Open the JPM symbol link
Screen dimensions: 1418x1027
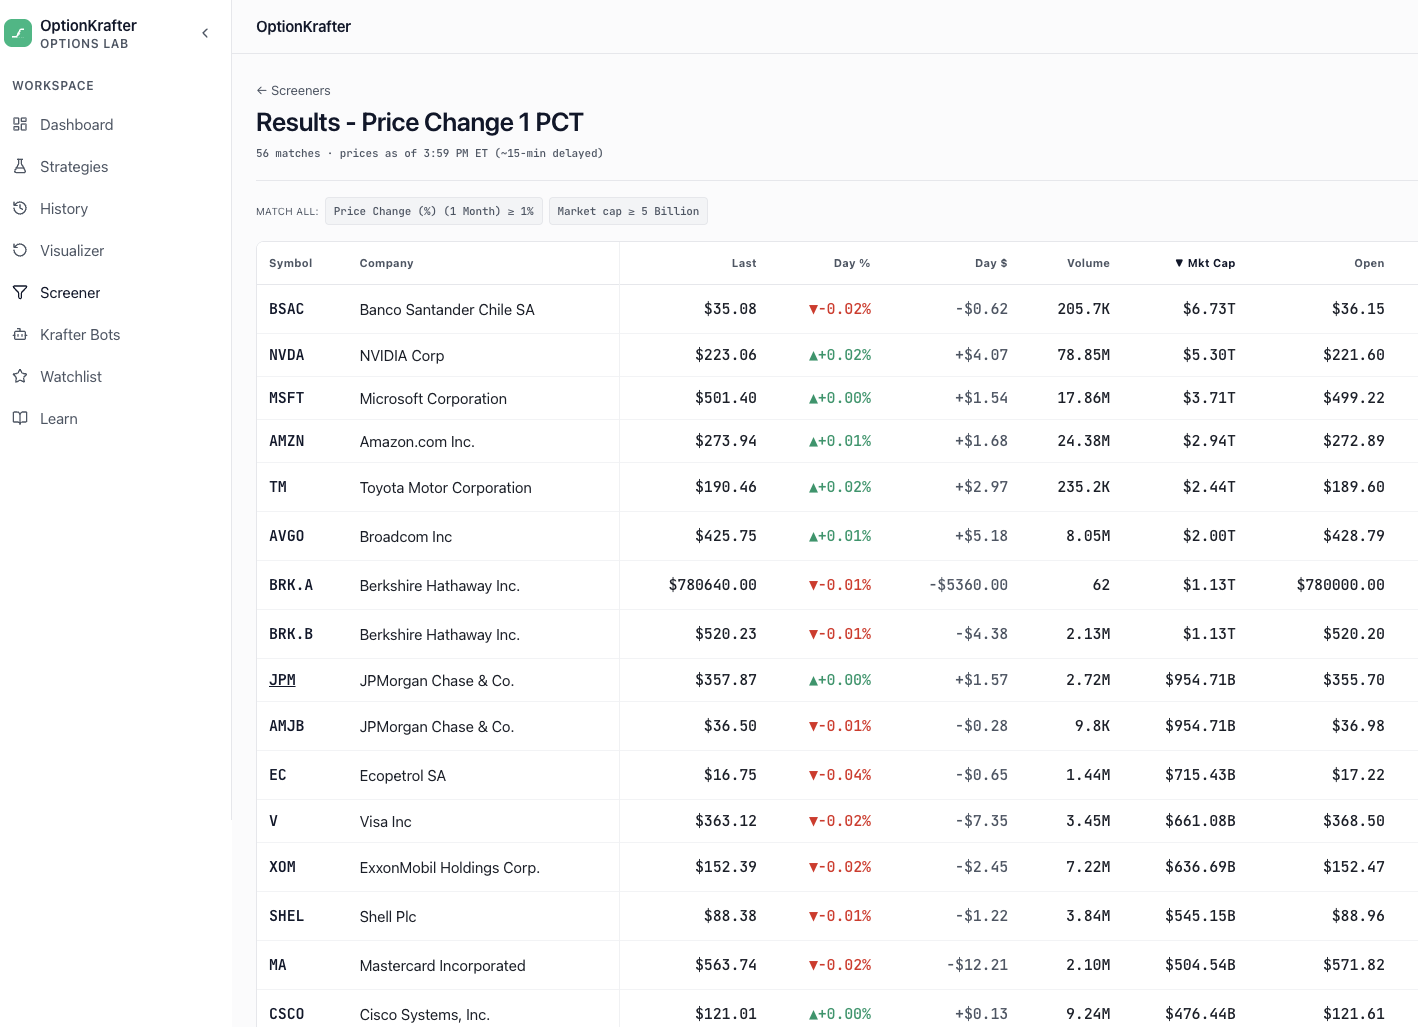pos(282,680)
